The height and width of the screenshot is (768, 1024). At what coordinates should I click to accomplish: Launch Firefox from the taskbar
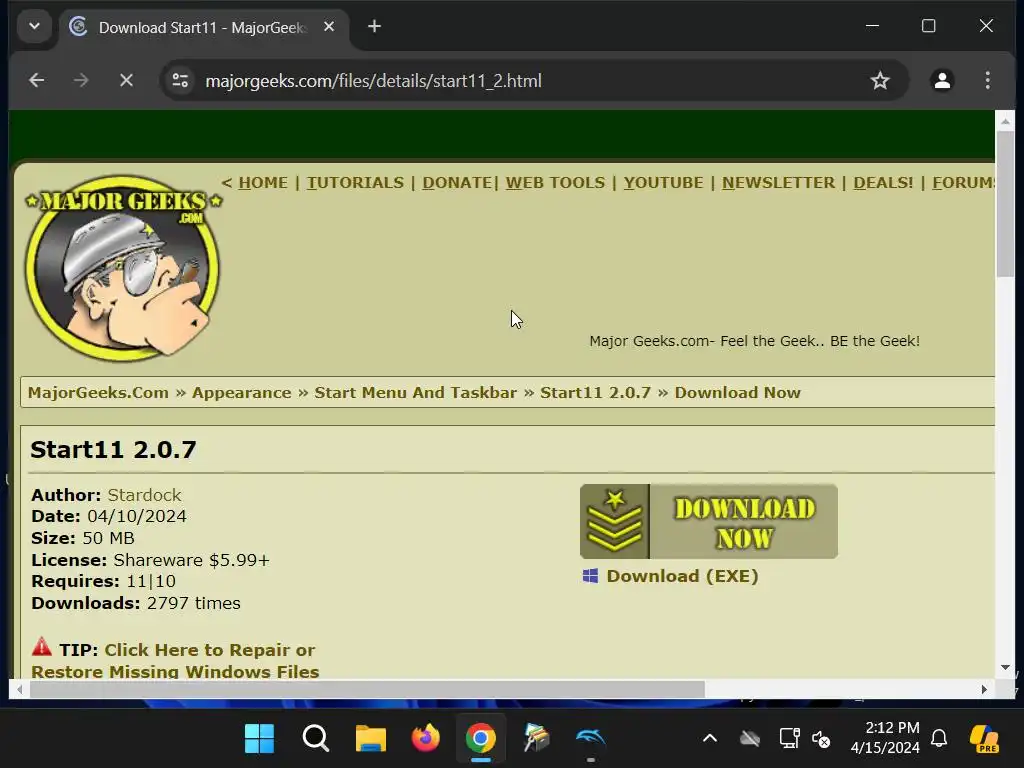[425, 739]
